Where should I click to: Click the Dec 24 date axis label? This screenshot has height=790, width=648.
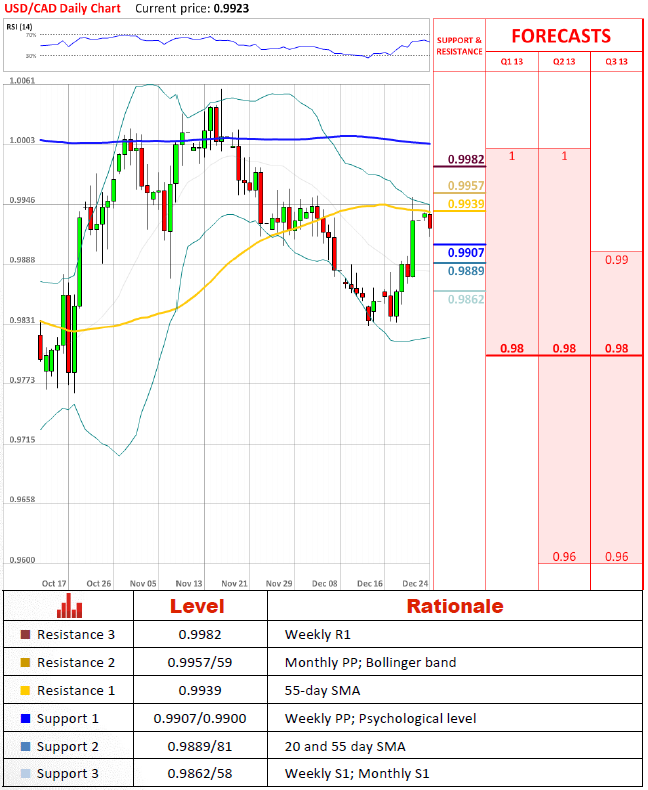coord(415,583)
